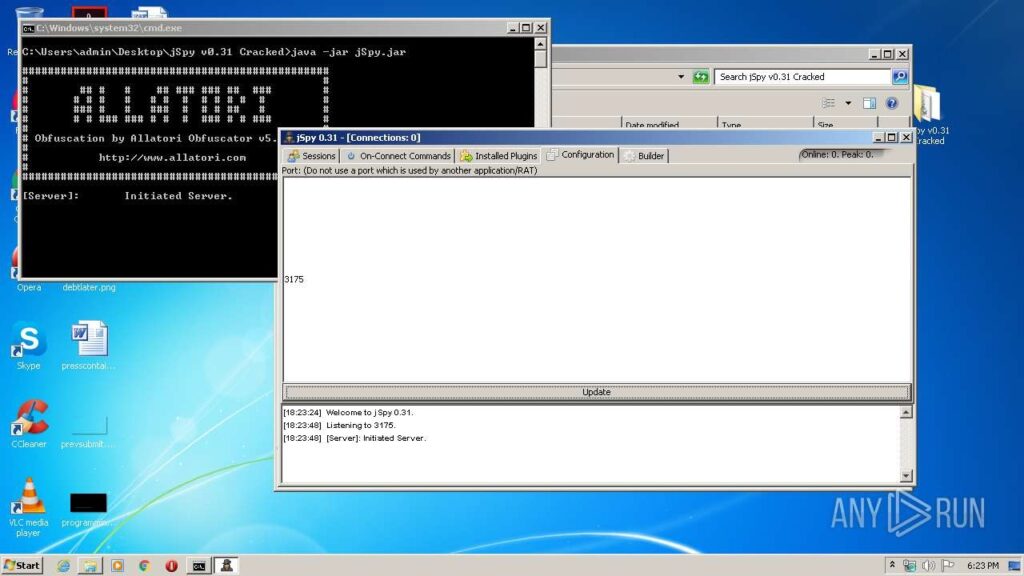Sort by Date modified column in Explorer
This screenshot has width=1024, height=576.
(669, 124)
